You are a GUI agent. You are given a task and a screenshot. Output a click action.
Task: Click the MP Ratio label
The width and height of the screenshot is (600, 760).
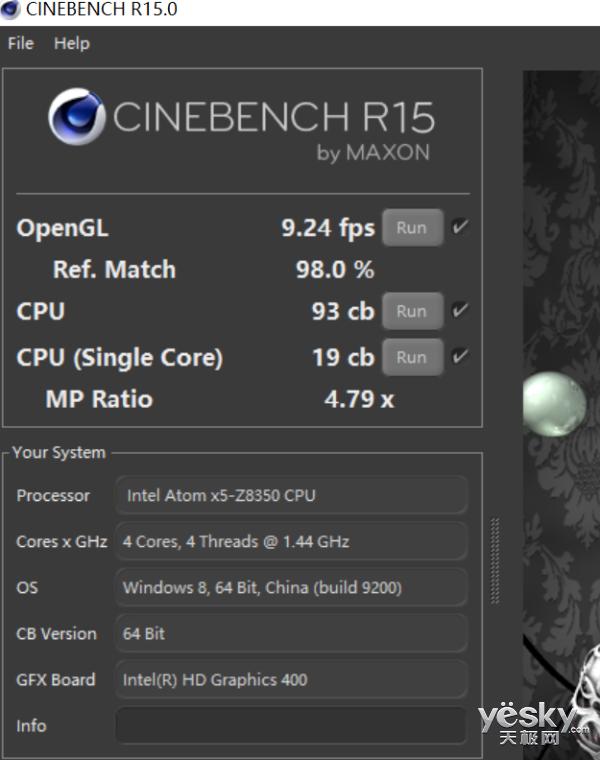tap(99, 399)
